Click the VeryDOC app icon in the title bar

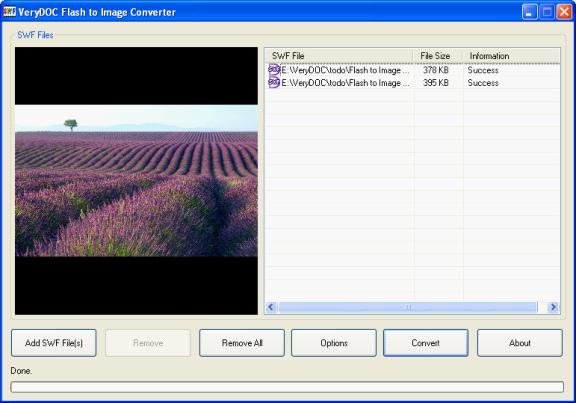pyautogui.click(x=10, y=11)
